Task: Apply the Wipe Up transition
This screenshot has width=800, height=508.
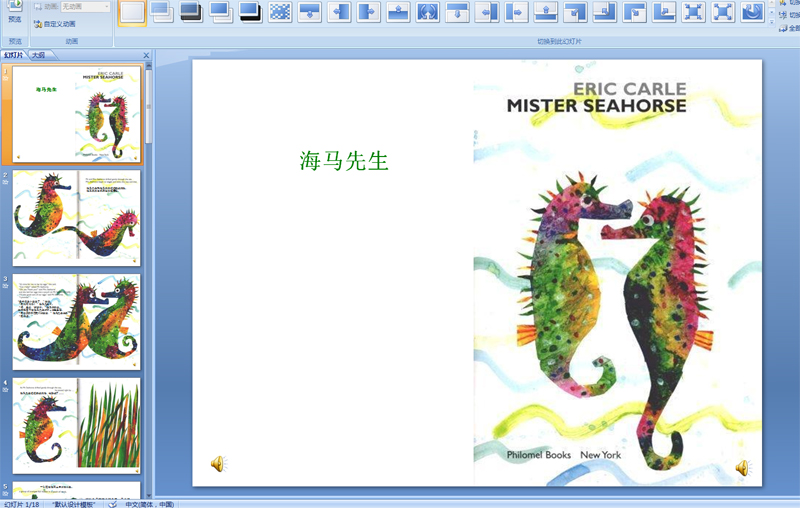Action: (398, 12)
